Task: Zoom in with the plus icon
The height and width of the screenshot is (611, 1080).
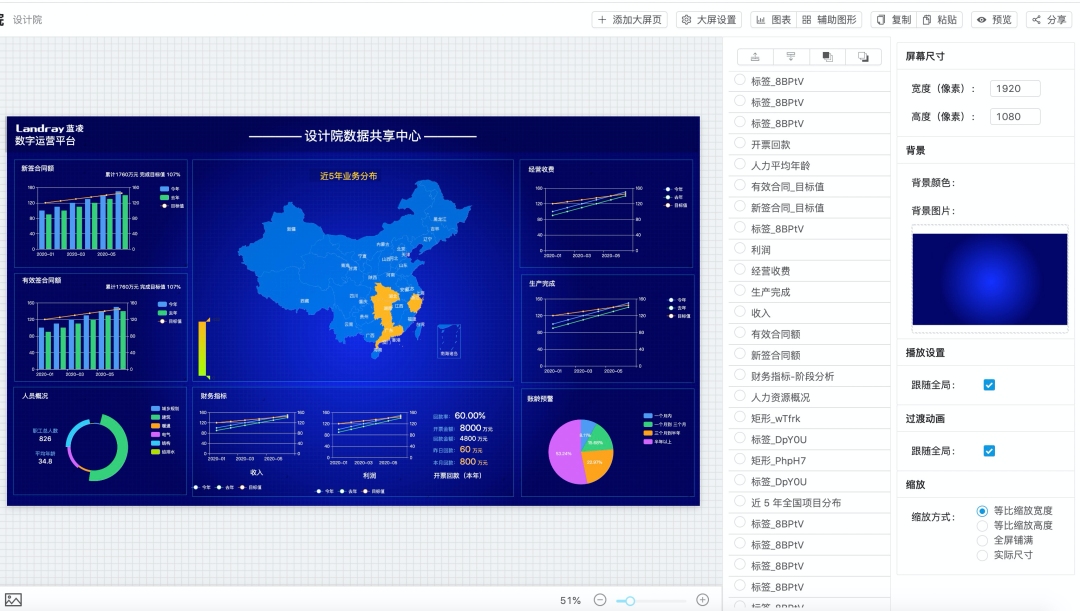Action: pos(703,600)
